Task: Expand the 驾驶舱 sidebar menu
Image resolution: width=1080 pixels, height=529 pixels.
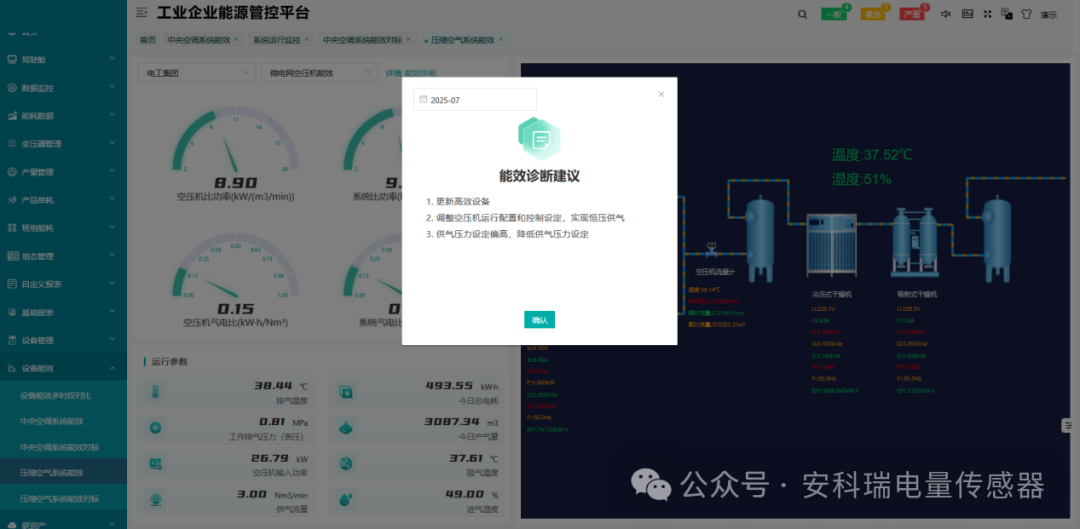Action: click(63, 59)
